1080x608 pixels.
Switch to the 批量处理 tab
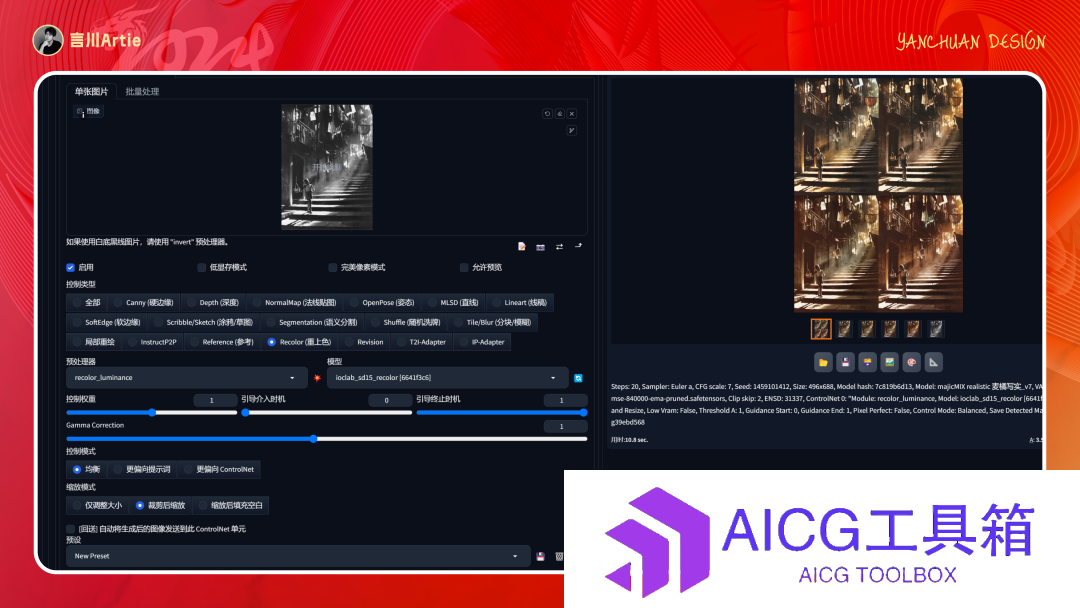(142, 92)
